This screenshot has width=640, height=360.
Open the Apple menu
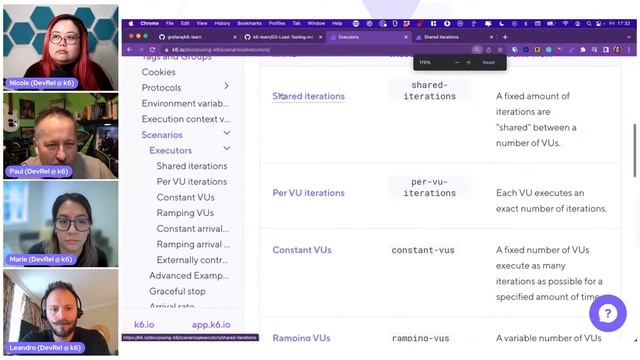(131, 24)
